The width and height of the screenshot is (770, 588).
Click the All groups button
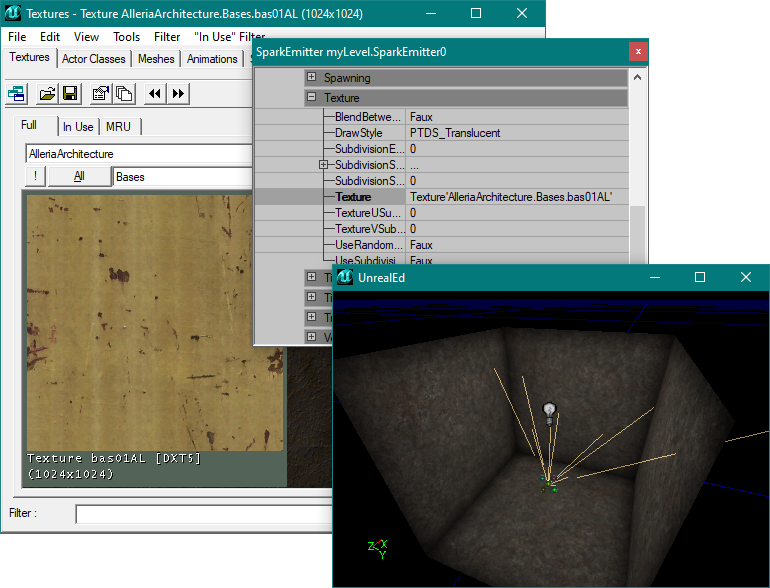coord(79,176)
